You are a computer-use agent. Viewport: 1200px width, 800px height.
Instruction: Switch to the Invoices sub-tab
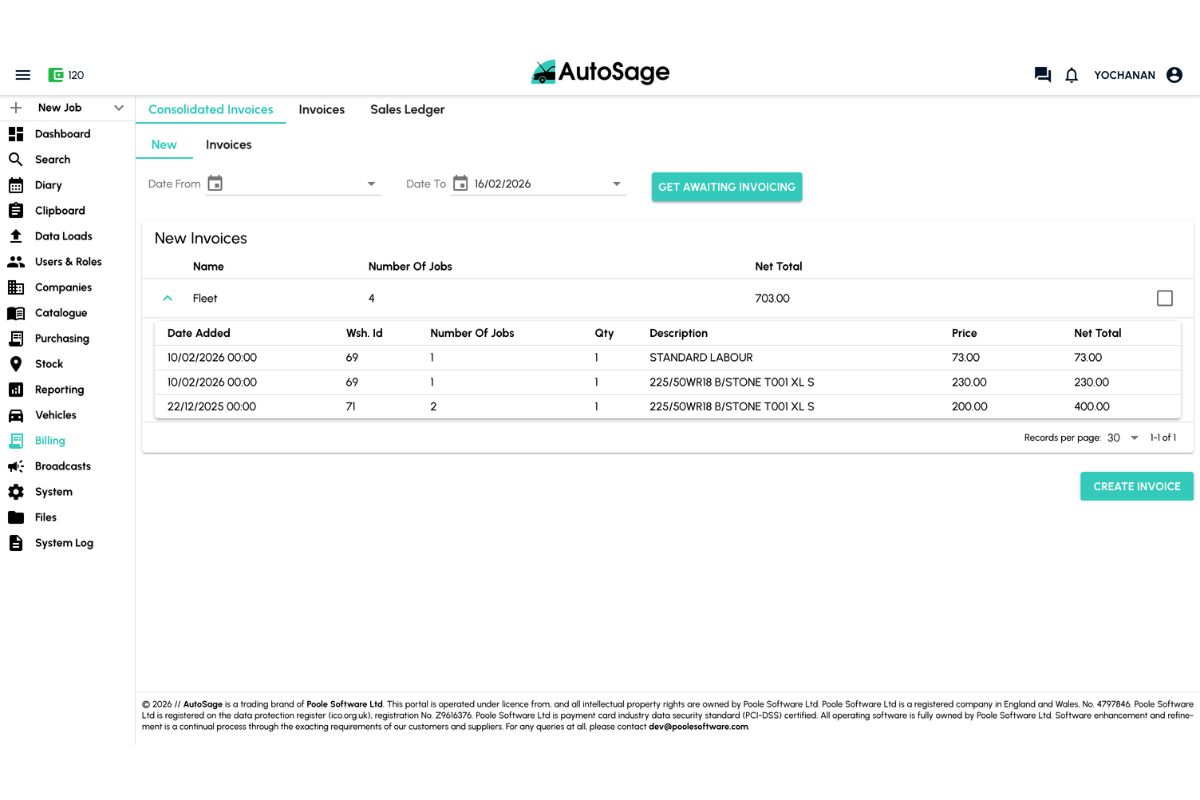pyautogui.click(x=228, y=144)
